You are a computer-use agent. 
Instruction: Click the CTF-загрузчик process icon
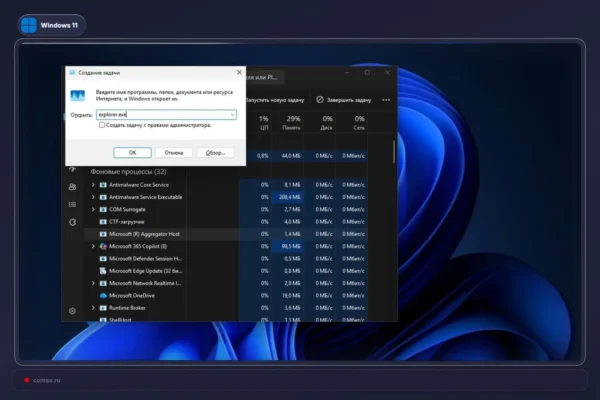(x=103, y=222)
